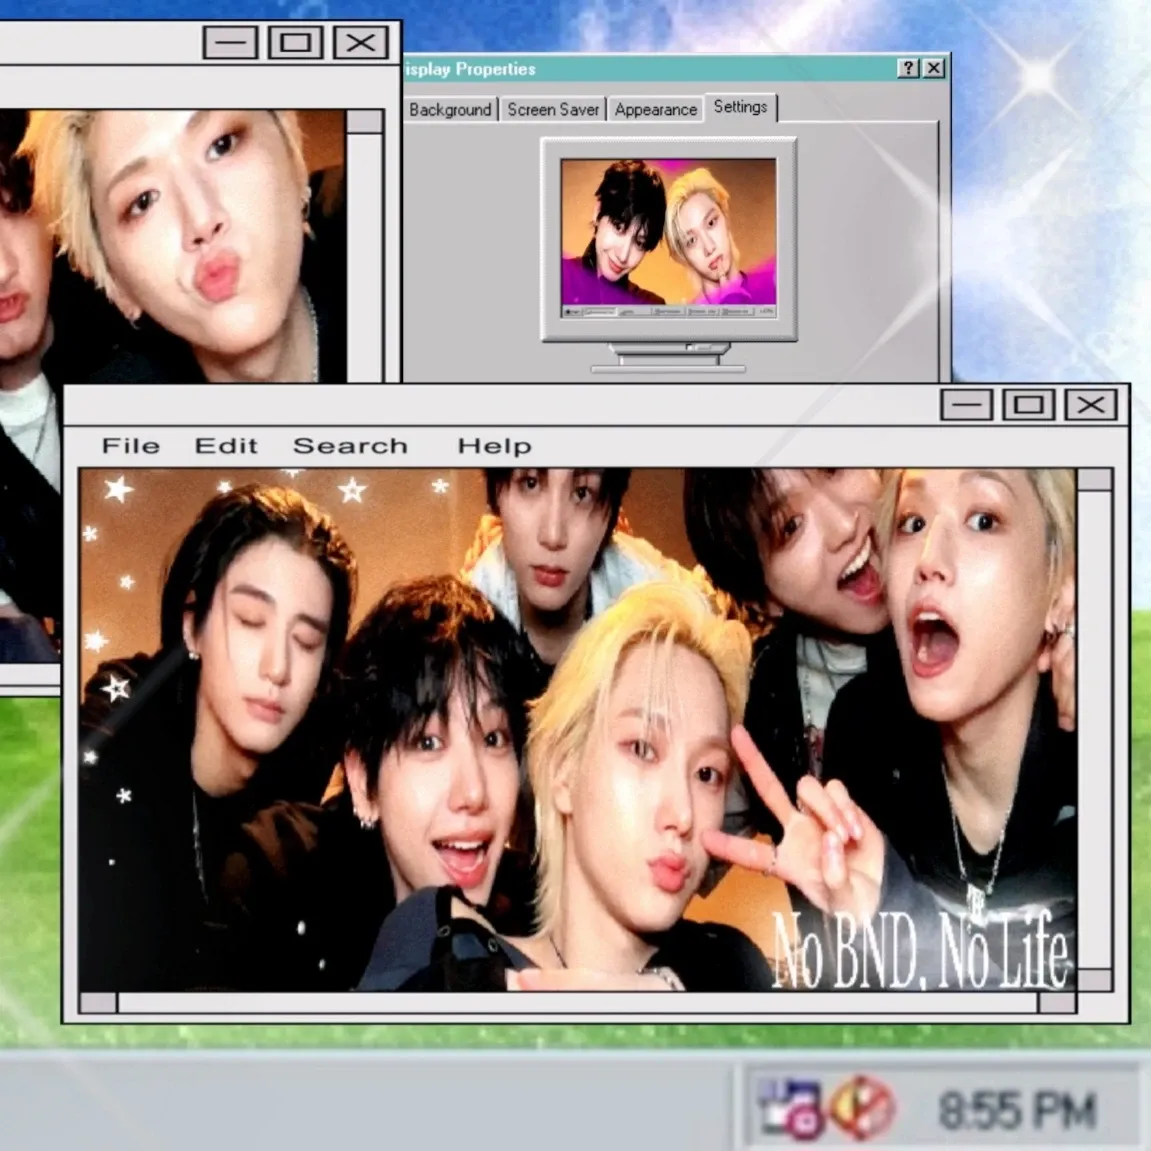Open the Search menu
1151x1151 pixels.
coord(350,446)
